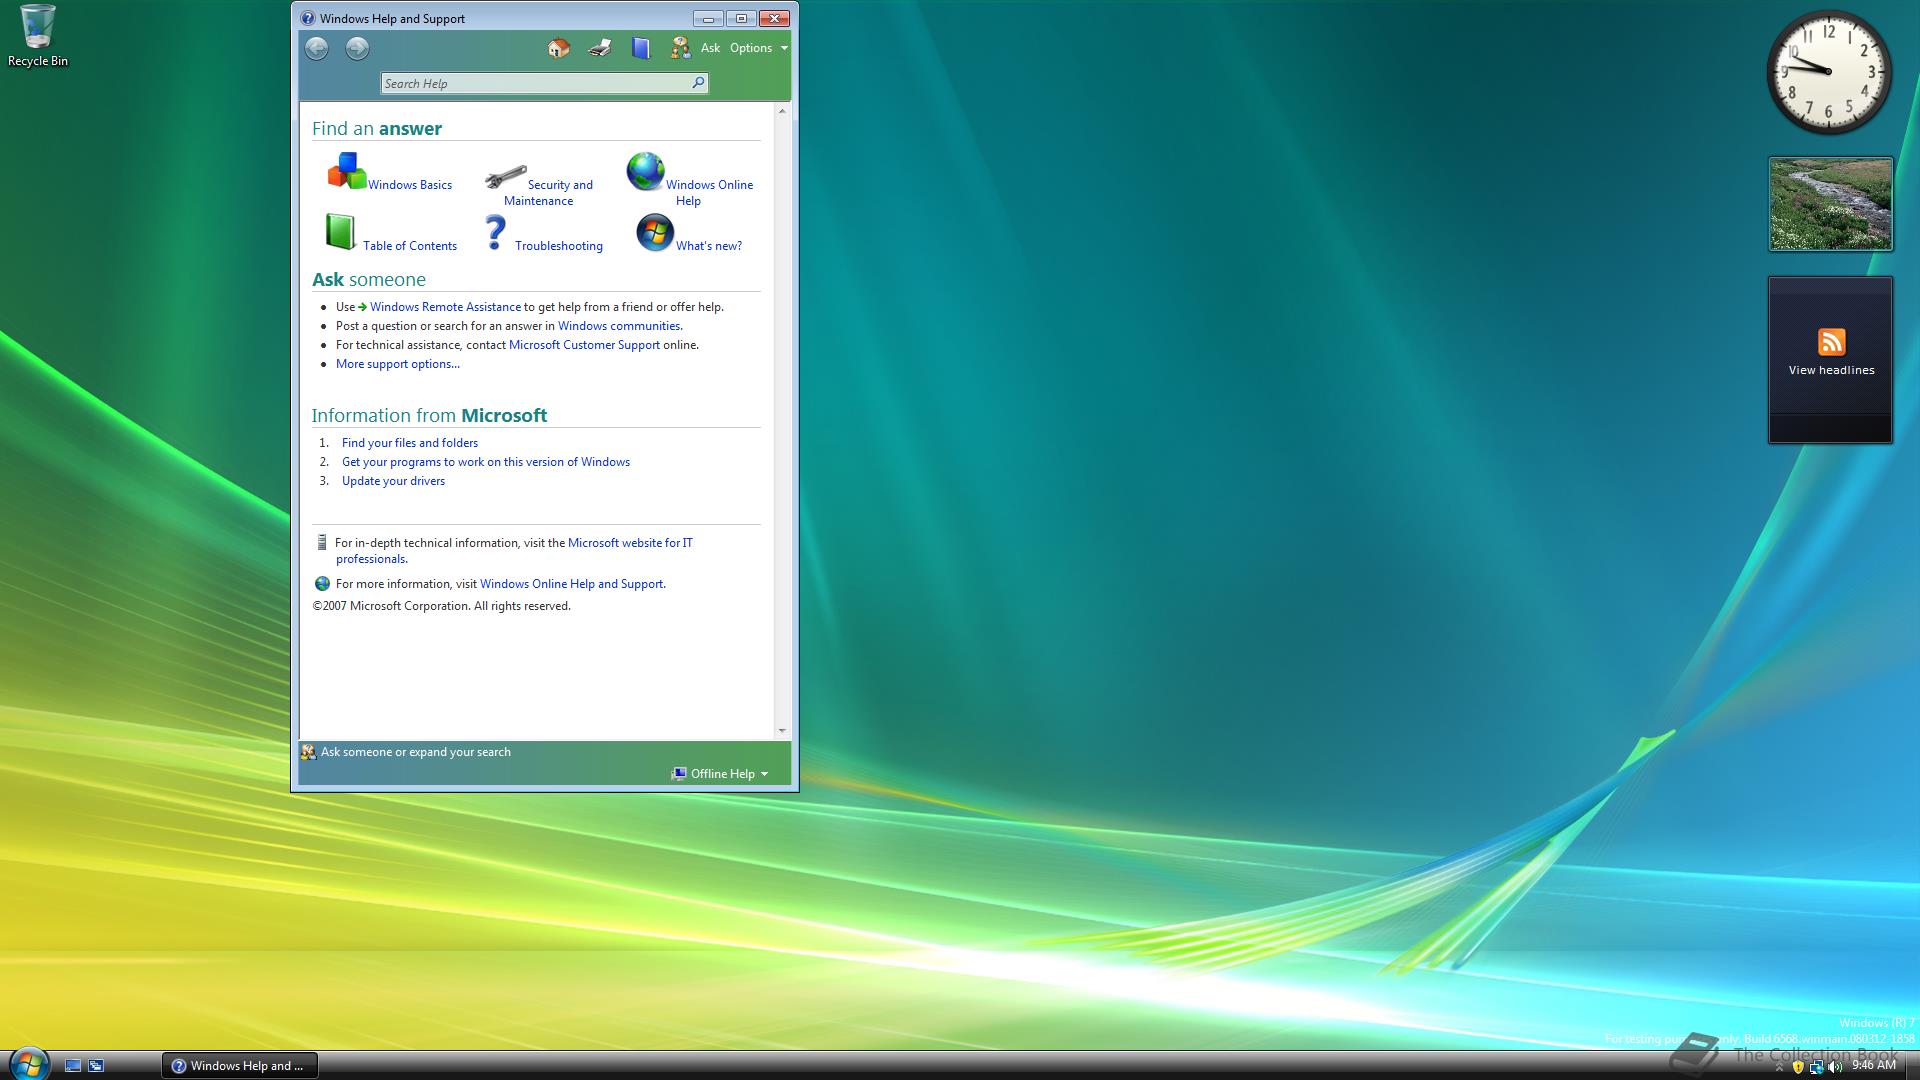Click the green book Table of Contents icon
This screenshot has width=1920, height=1080.
340,231
